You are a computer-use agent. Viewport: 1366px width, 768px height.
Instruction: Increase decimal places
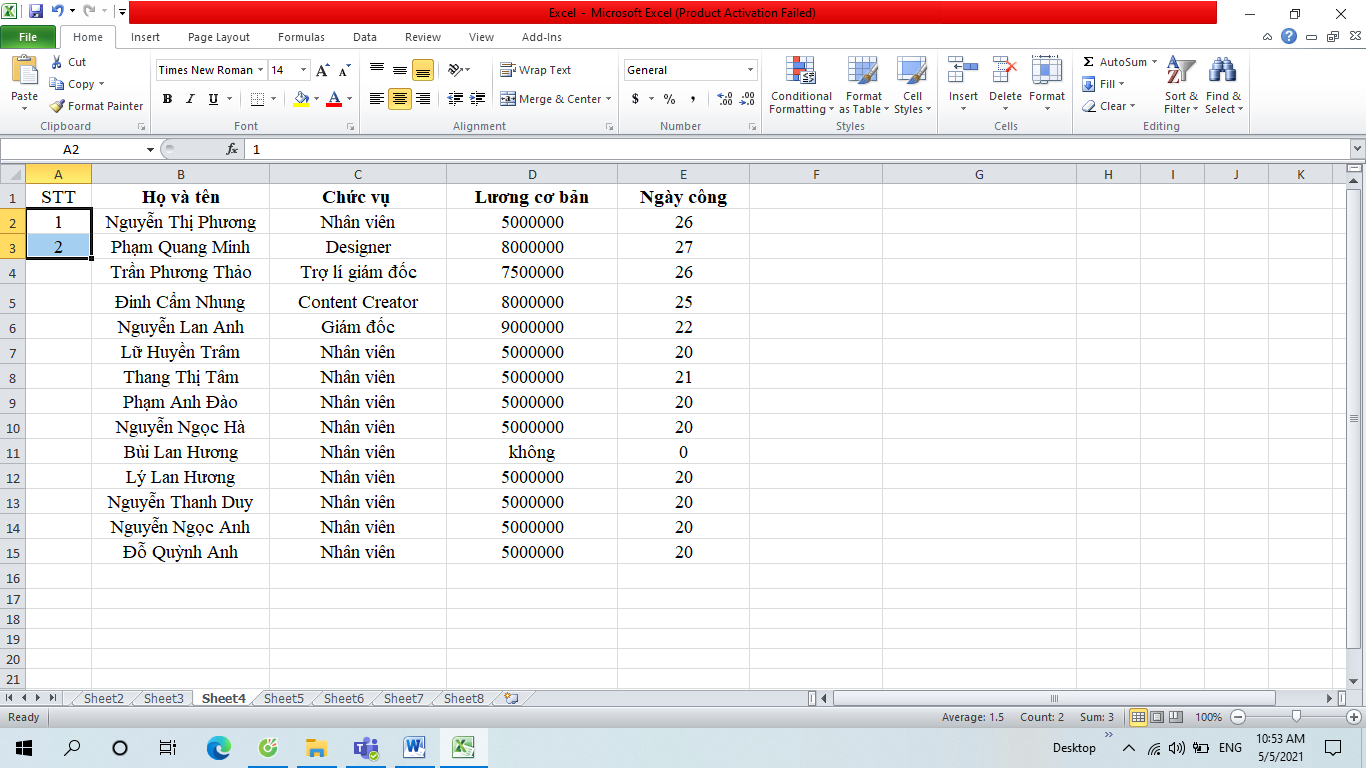coord(725,99)
